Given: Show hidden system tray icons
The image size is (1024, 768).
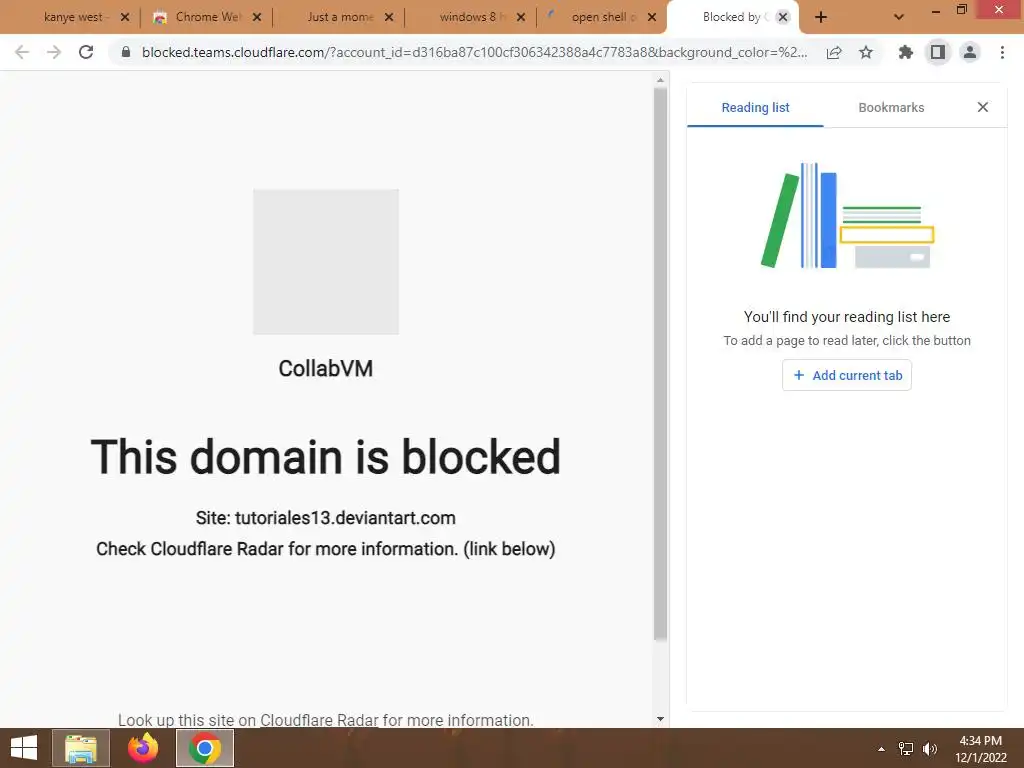Looking at the screenshot, I should [881, 749].
